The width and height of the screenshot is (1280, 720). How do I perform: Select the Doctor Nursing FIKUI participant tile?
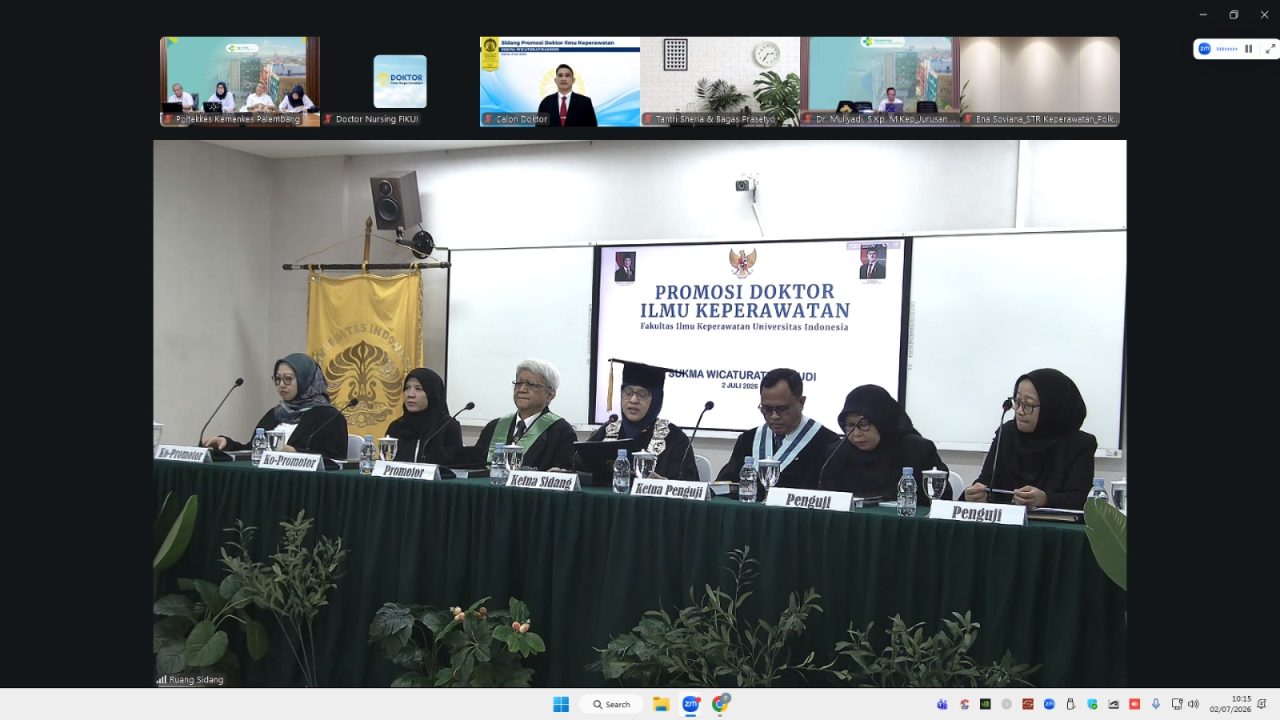400,81
